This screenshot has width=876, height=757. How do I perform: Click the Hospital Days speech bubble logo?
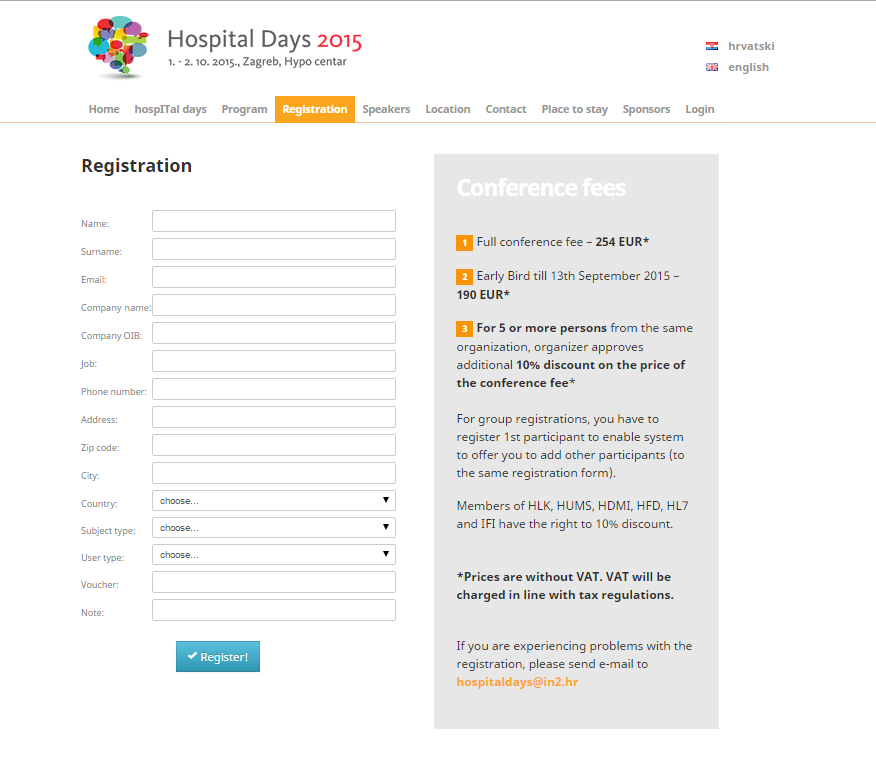pos(118,47)
